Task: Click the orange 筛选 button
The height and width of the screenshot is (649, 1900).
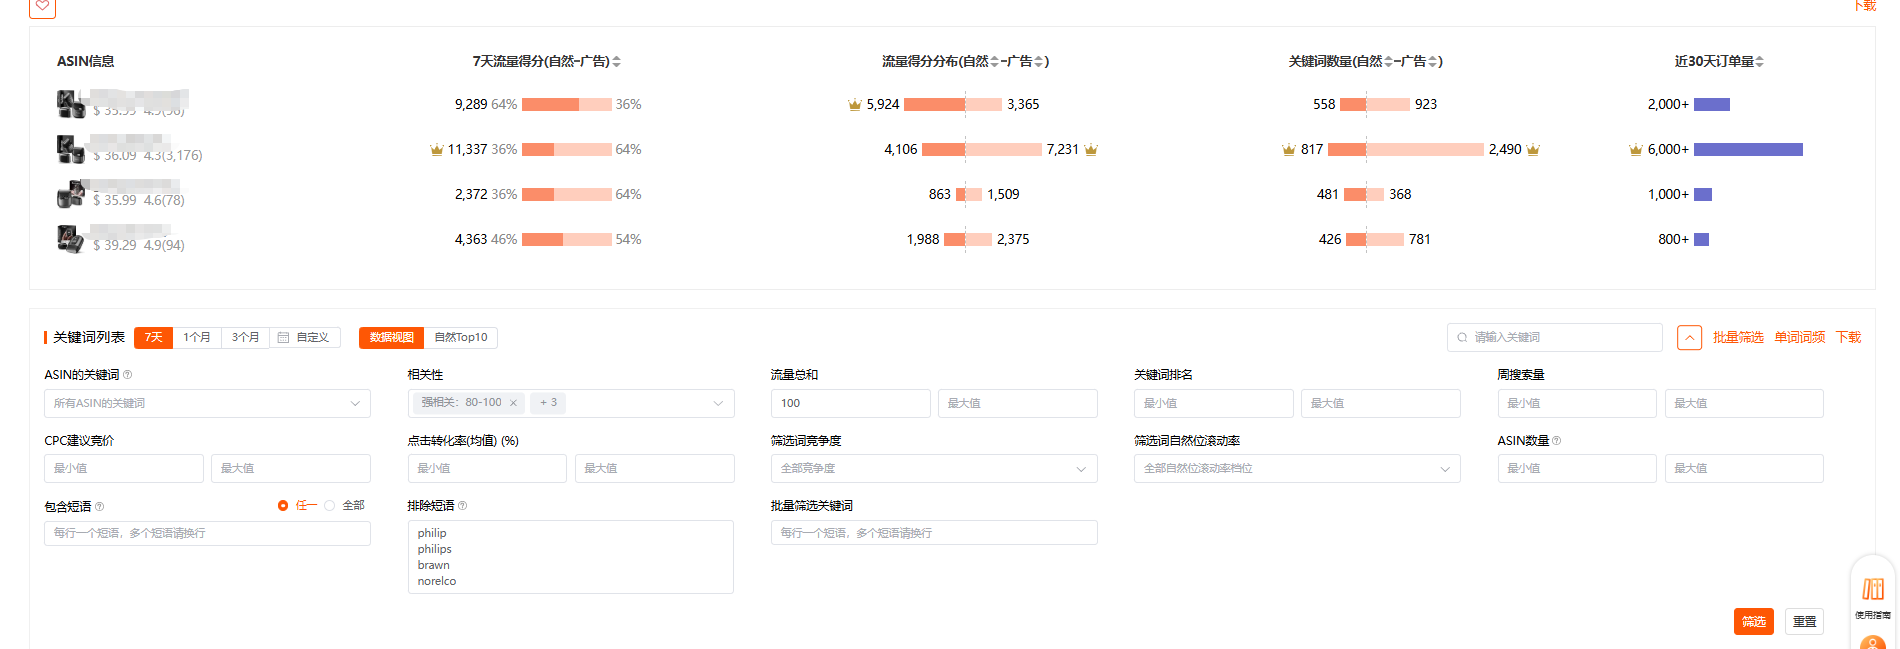Action: coord(1753,622)
